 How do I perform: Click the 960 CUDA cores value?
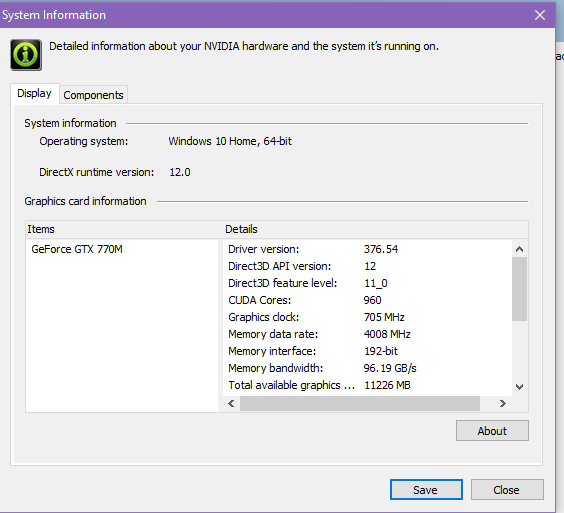tap(372, 300)
